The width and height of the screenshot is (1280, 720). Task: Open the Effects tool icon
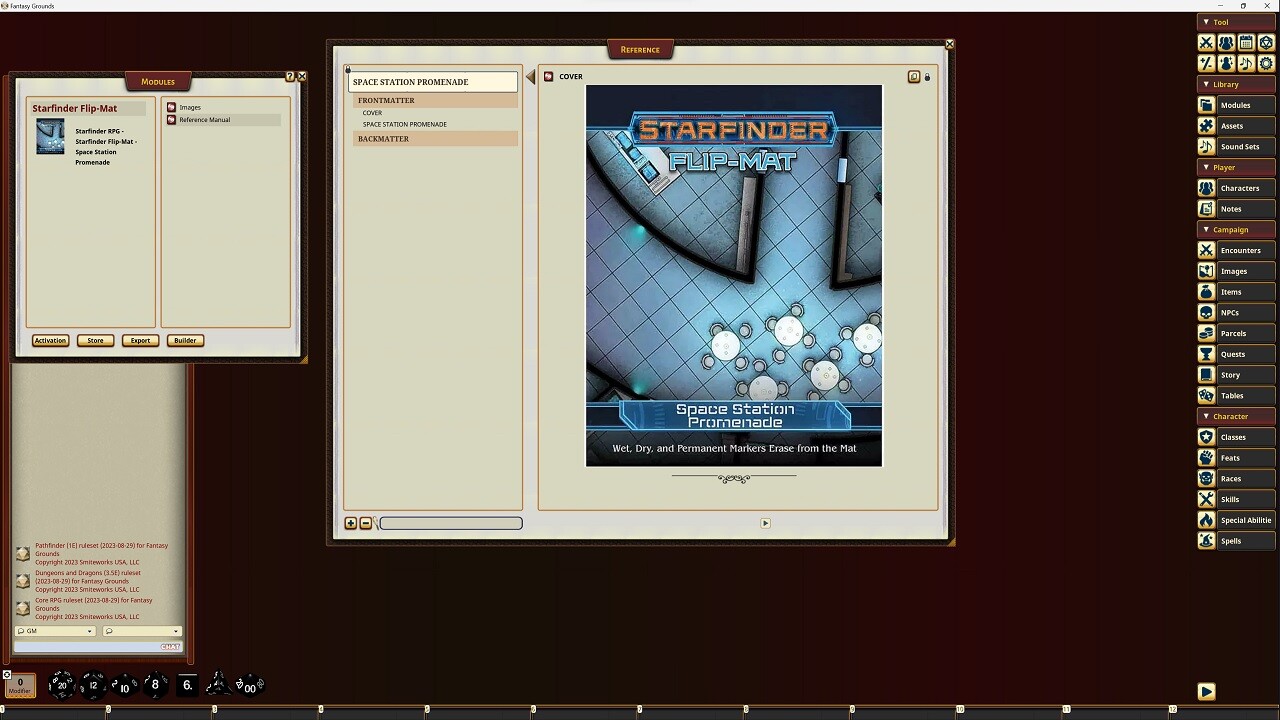click(x=1226, y=63)
